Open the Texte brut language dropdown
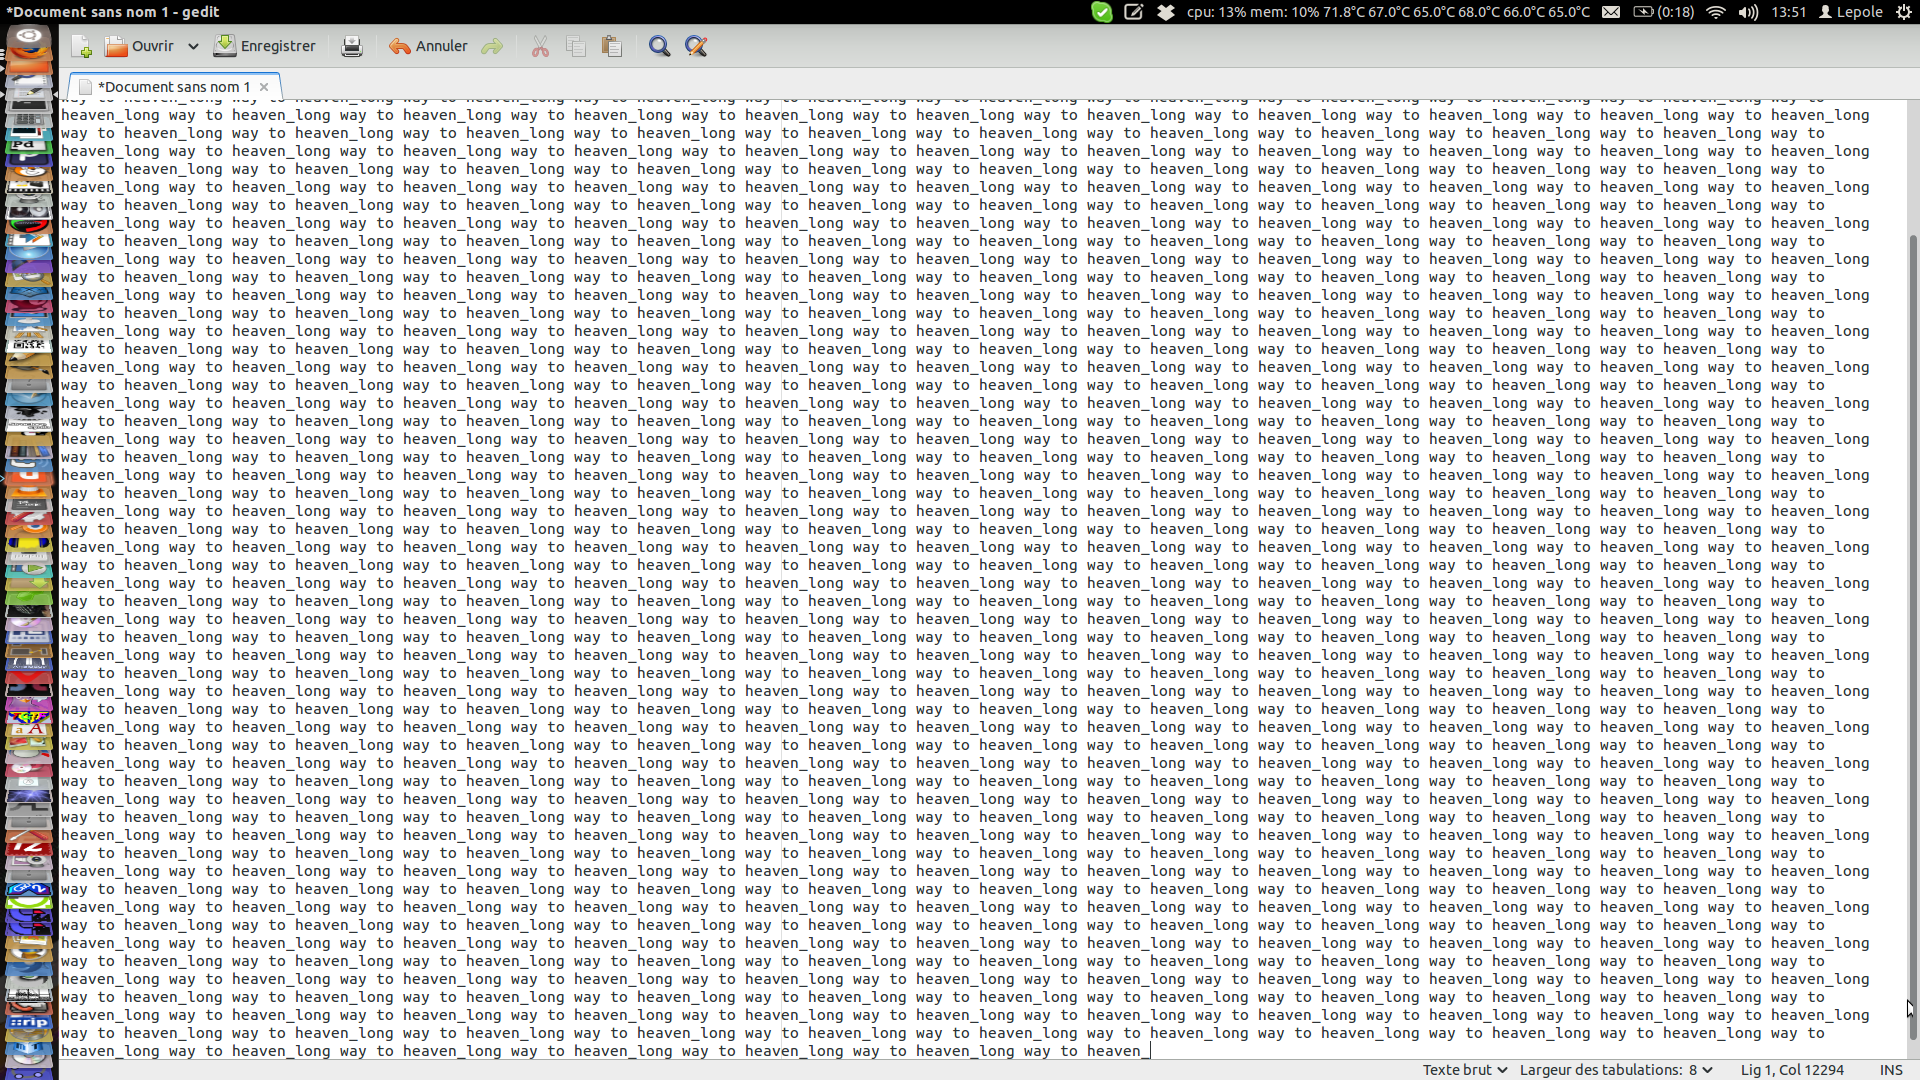Screen dimensions: 1920x1080 [1465, 1070]
